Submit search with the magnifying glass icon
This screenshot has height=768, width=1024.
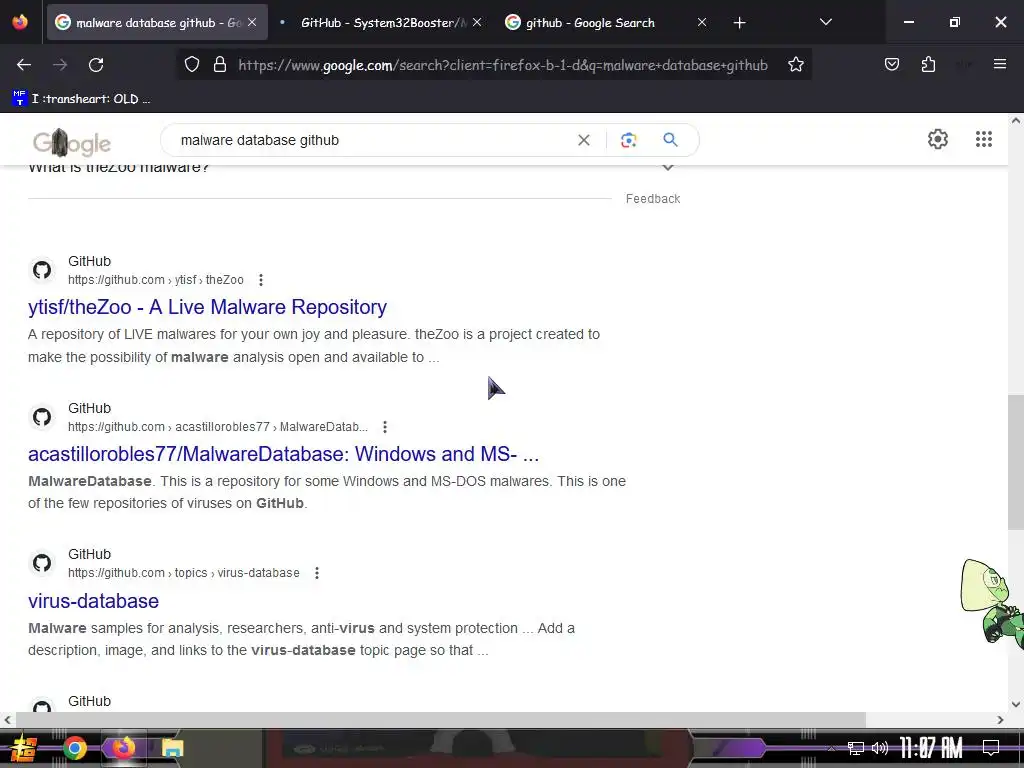[670, 139]
